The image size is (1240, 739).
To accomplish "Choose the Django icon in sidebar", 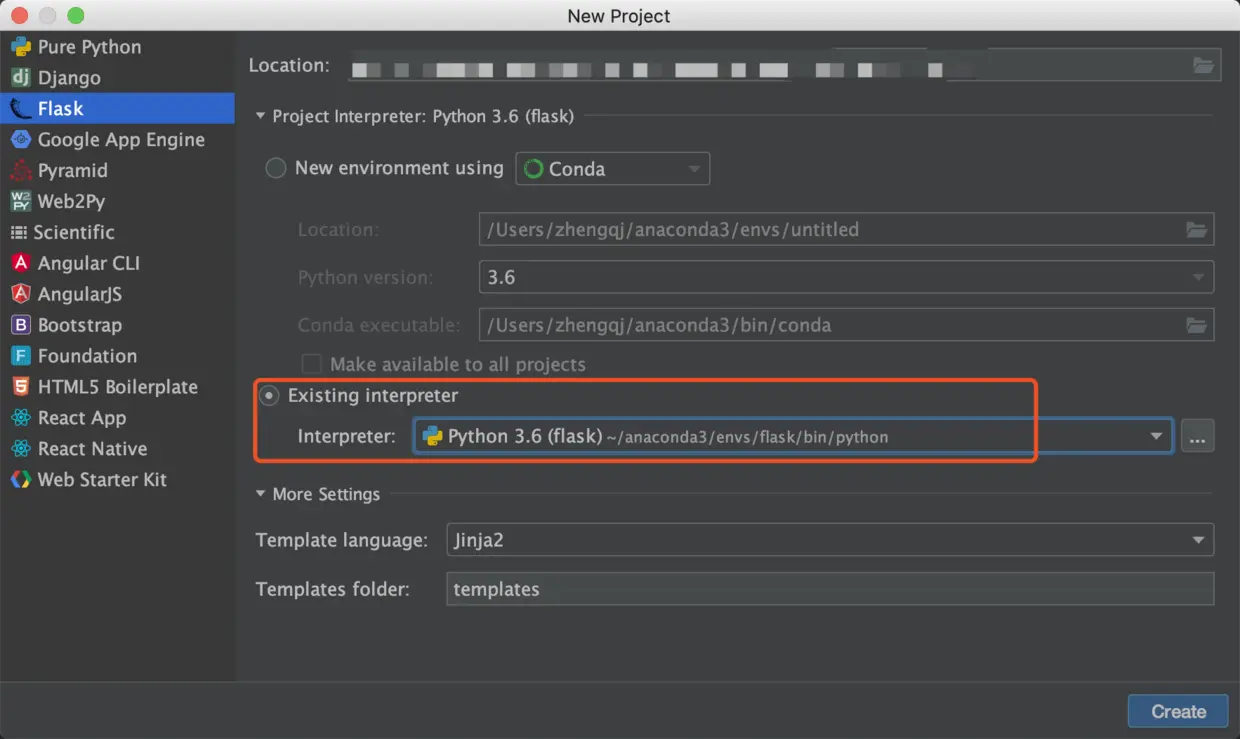I will pyautogui.click(x=20, y=78).
